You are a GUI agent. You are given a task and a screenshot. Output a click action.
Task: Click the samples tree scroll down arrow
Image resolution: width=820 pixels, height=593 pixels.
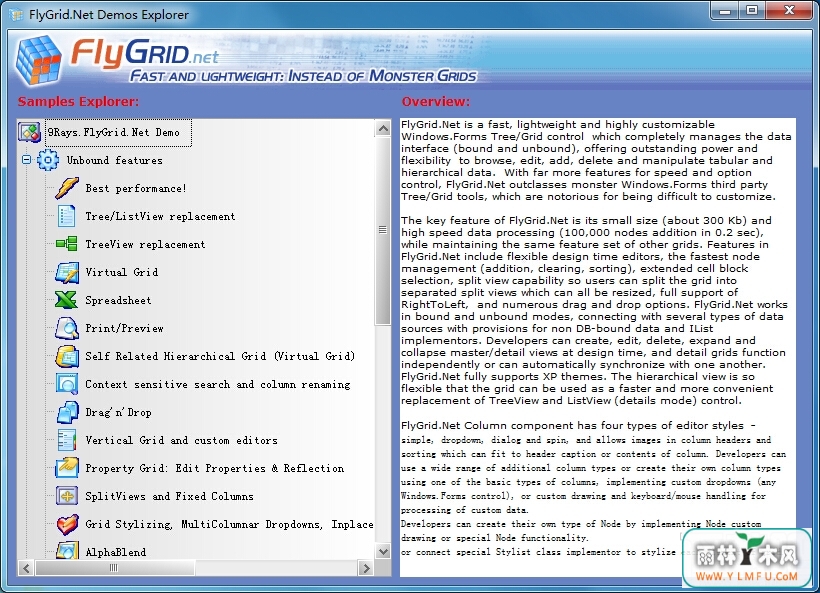coord(383,551)
